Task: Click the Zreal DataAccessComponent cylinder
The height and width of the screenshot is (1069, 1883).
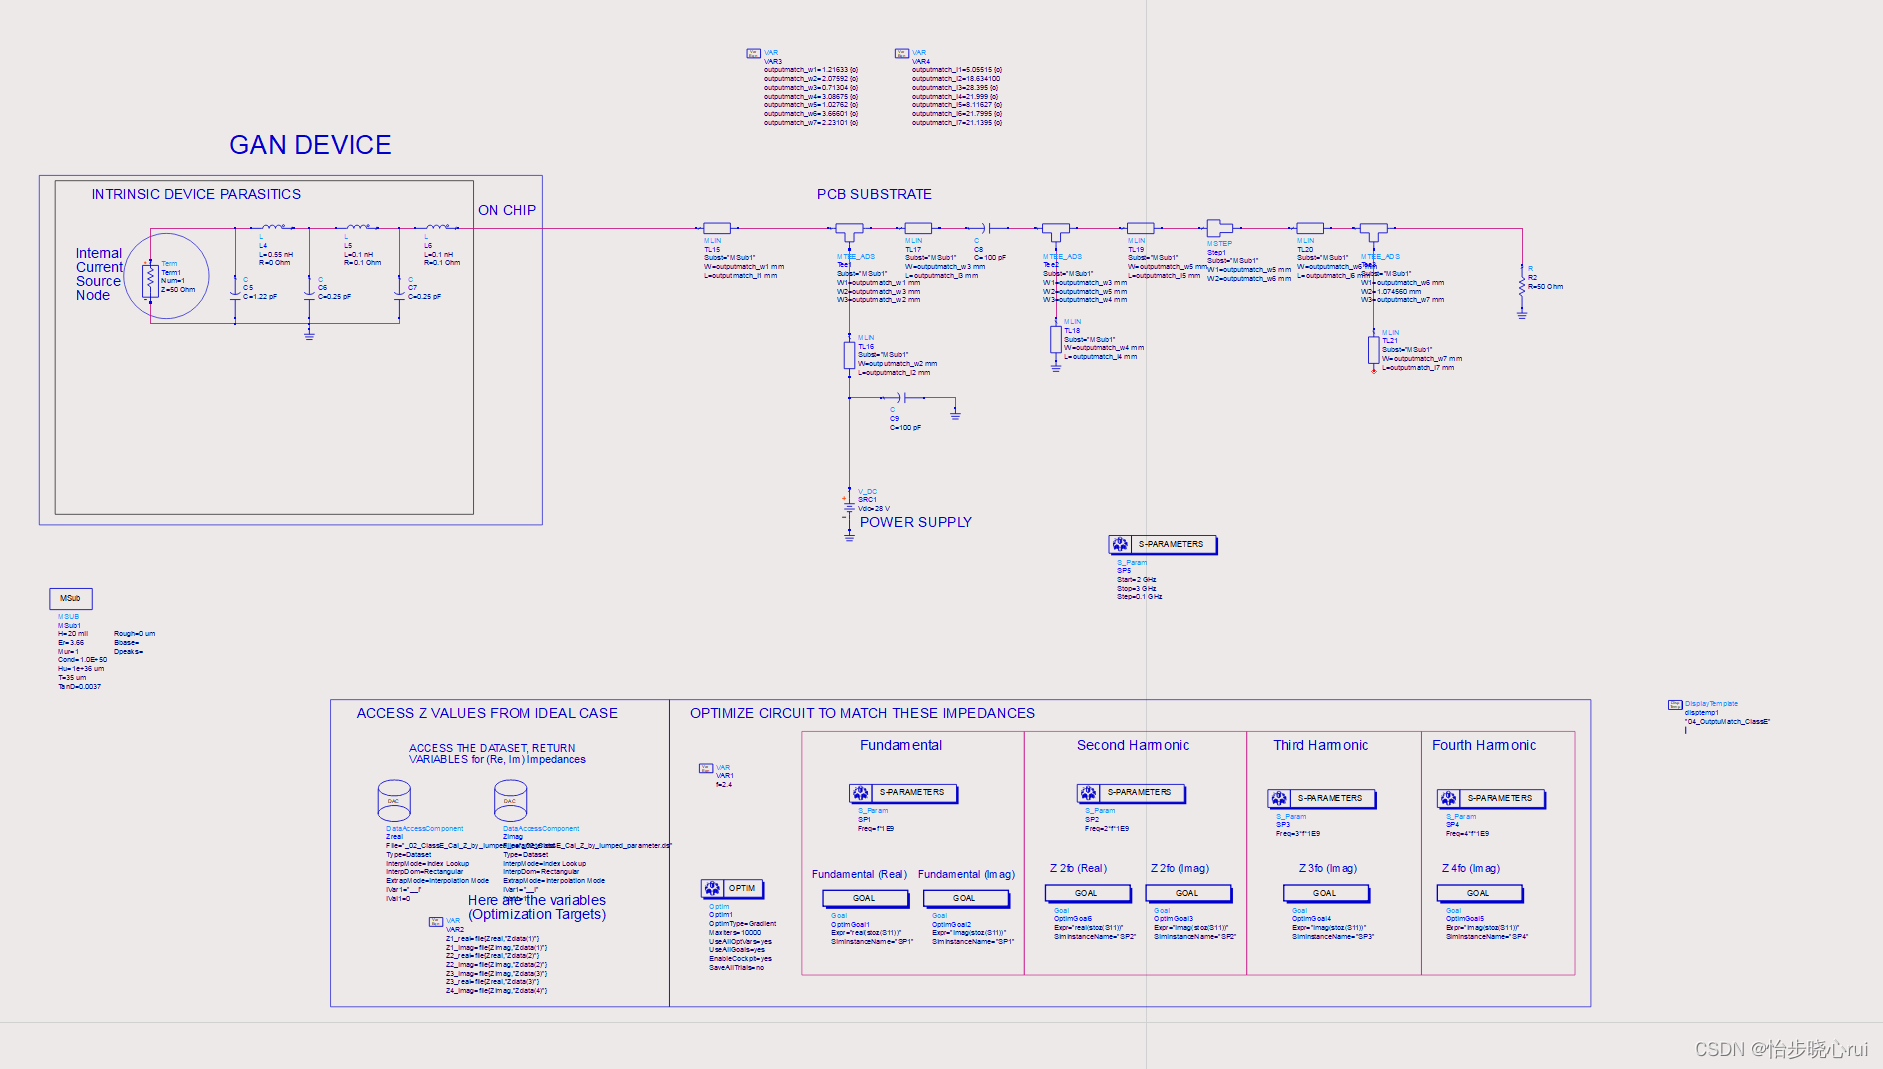Action: 394,801
